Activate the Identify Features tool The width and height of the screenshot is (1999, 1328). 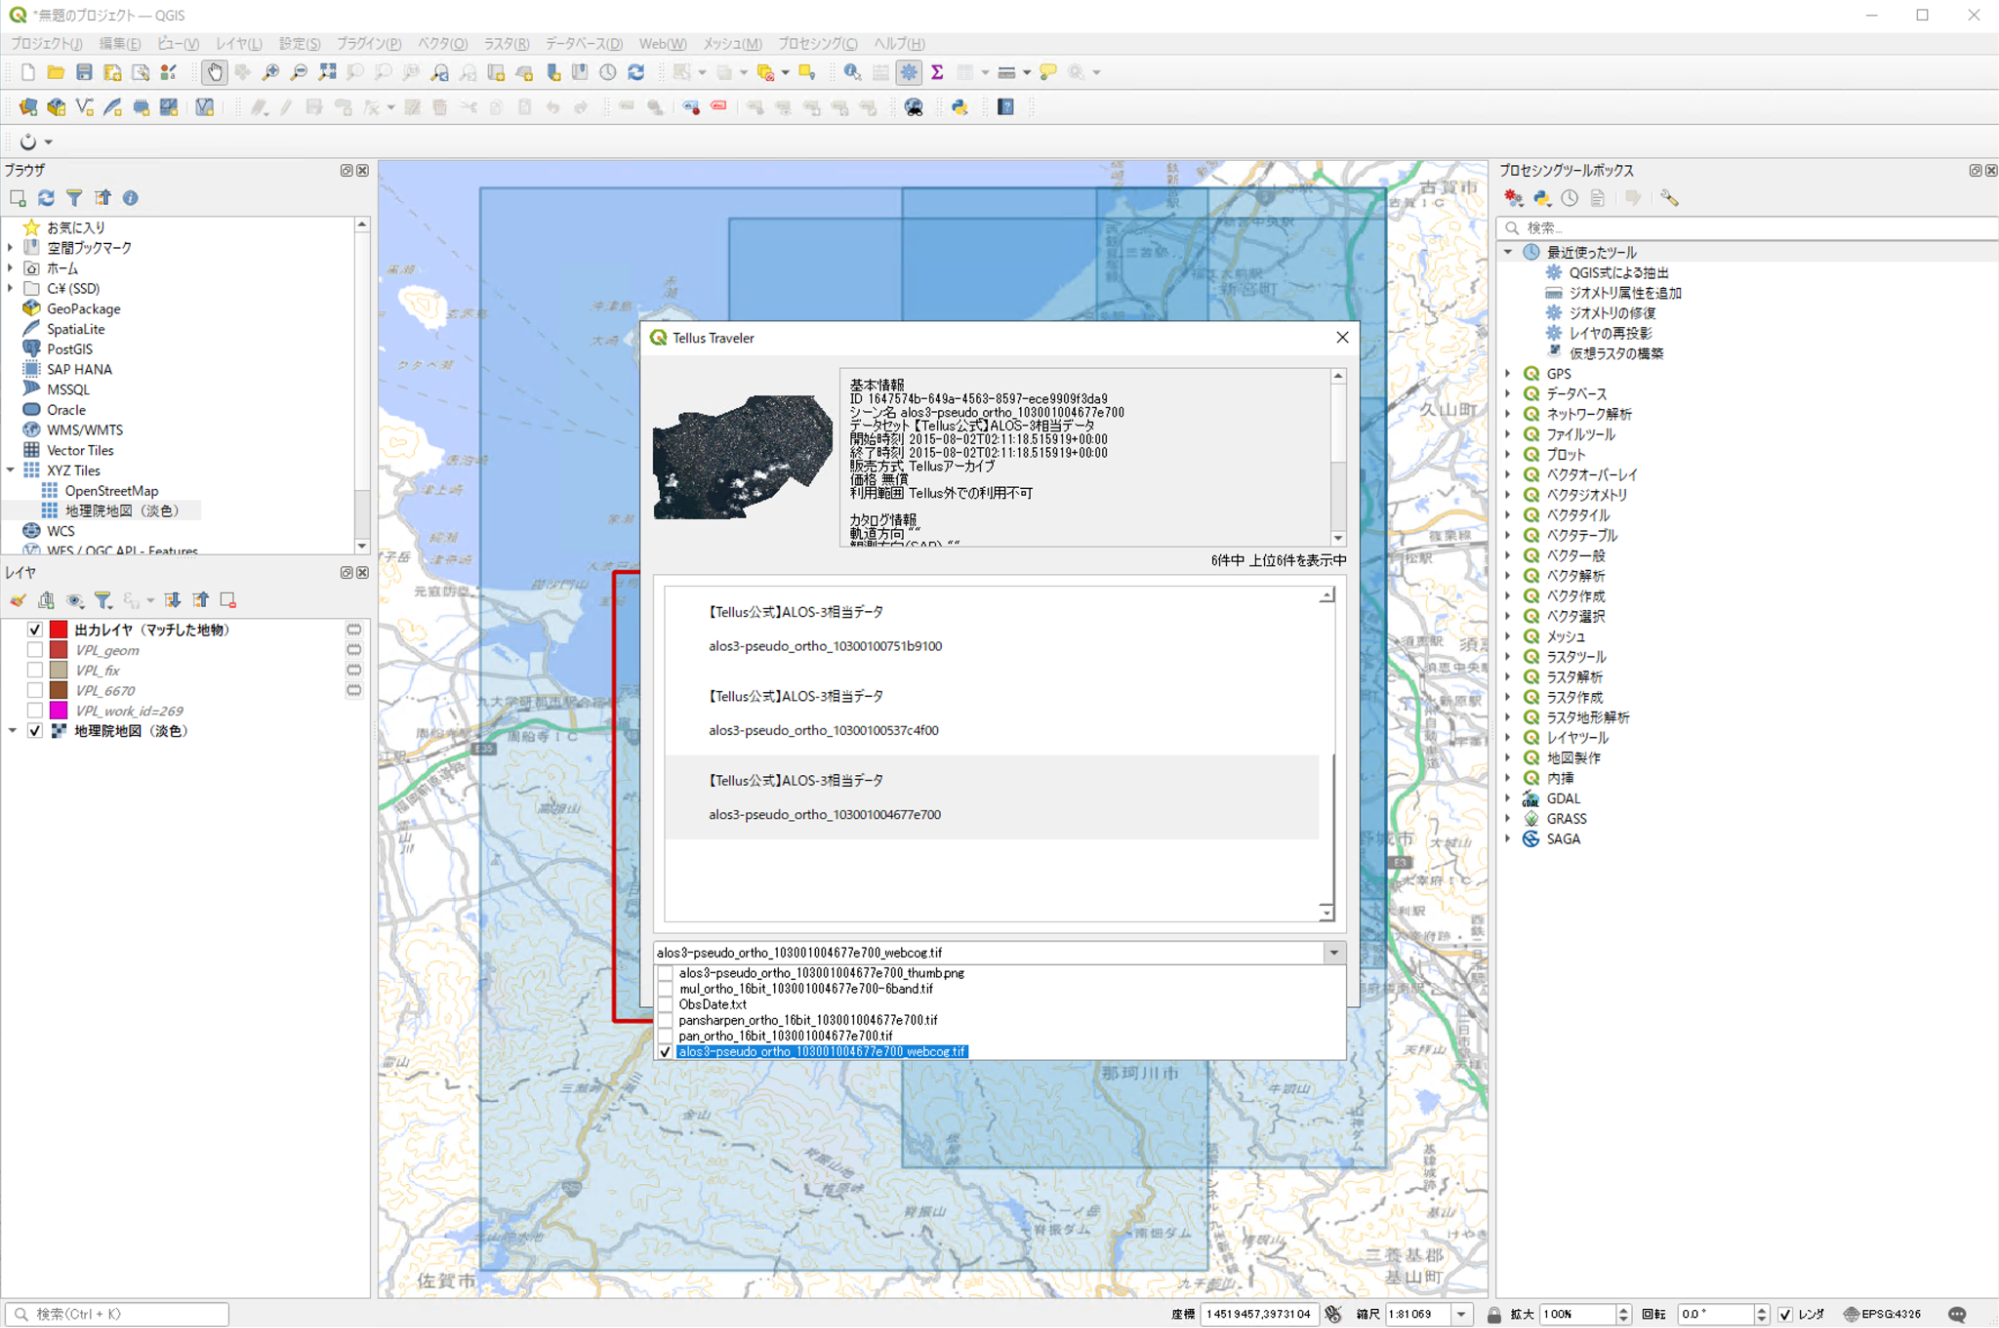click(x=852, y=72)
